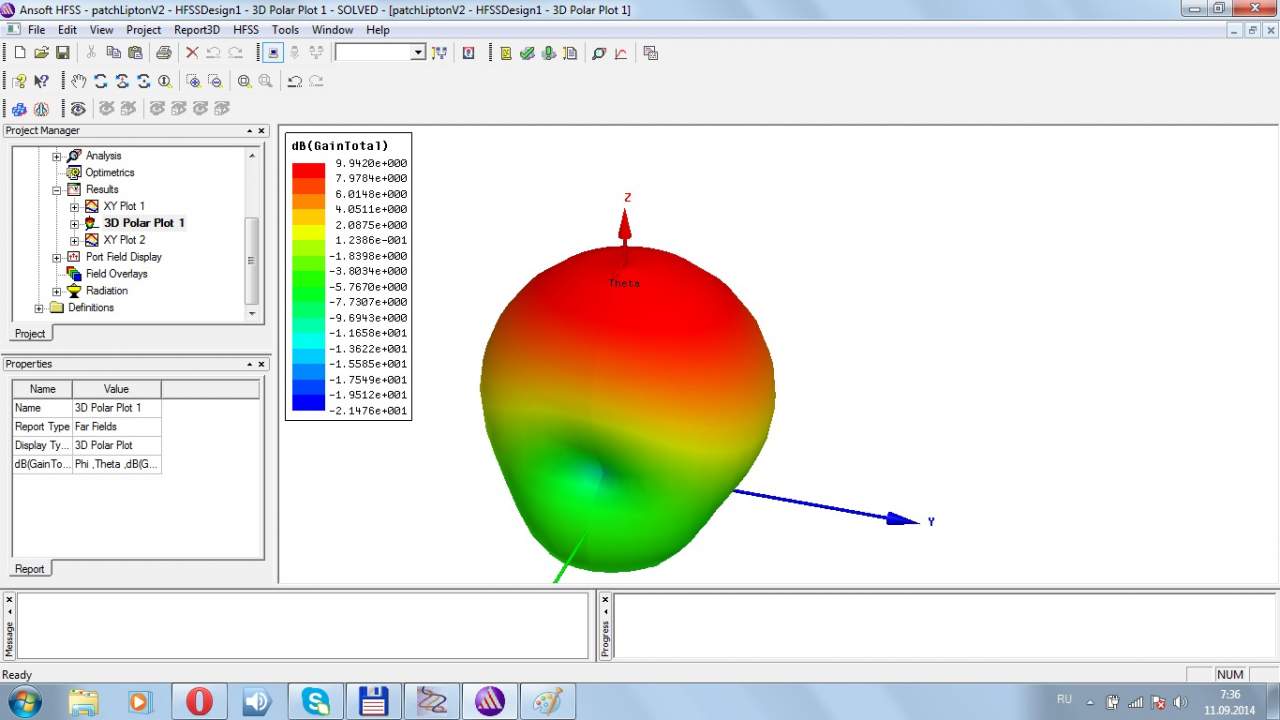The image size is (1280, 720).
Task: Click the red swatch in gain legend
Action: tap(308, 170)
